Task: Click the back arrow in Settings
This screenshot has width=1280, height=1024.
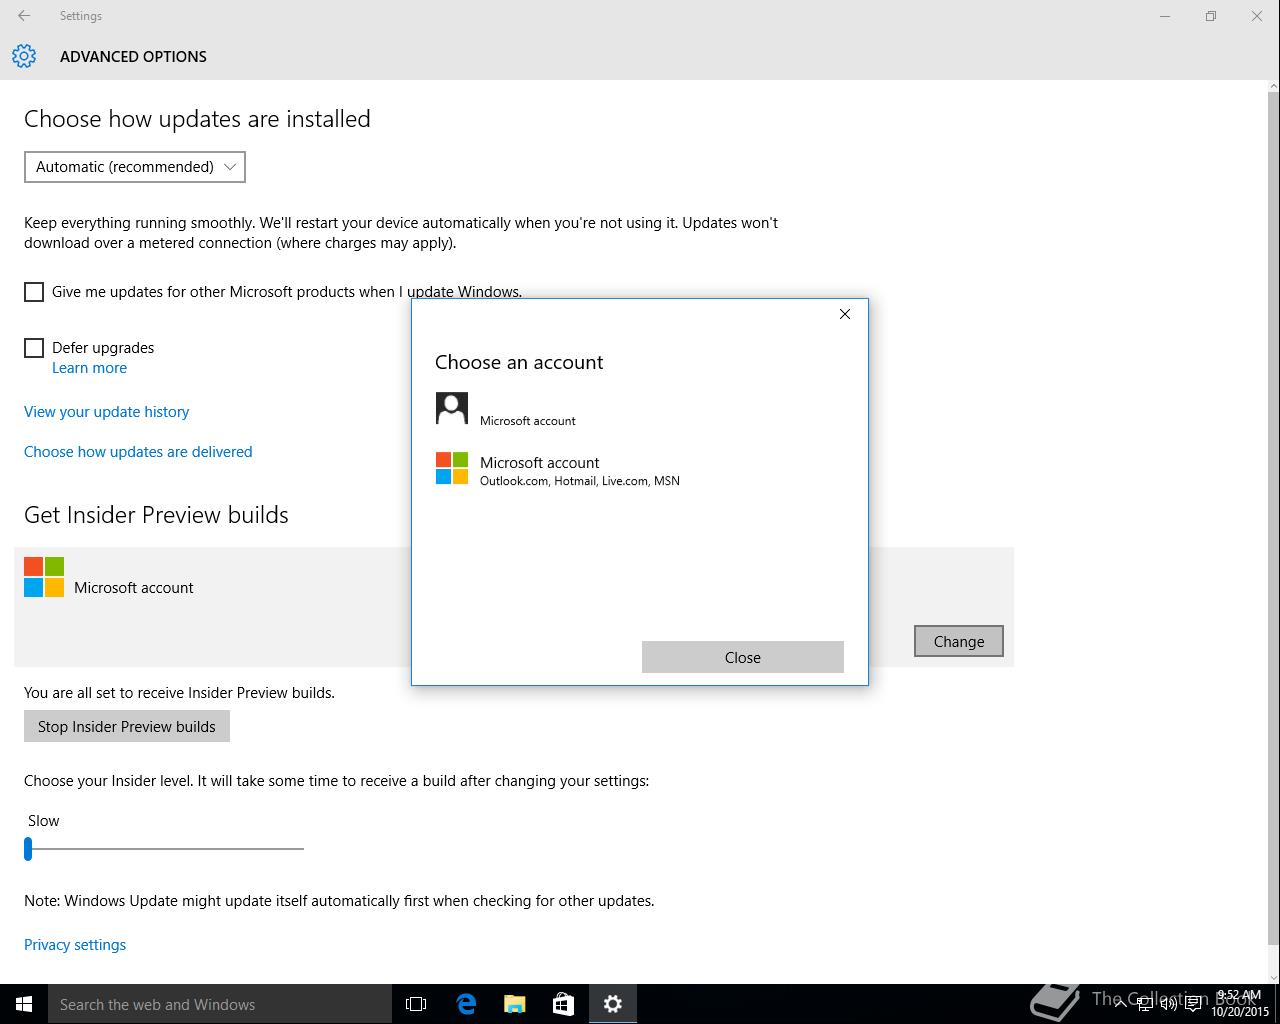Action: click(24, 16)
